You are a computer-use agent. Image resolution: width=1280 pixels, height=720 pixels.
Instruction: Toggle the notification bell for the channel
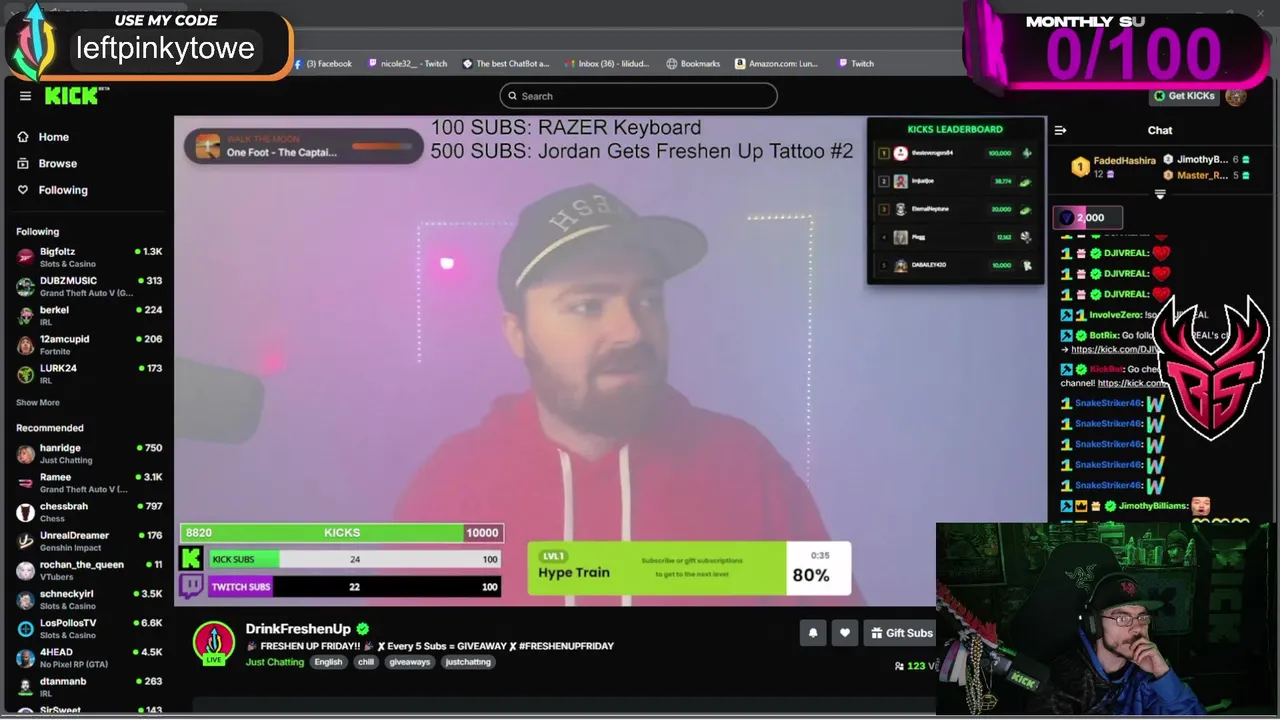pyautogui.click(x=813, y=633)
